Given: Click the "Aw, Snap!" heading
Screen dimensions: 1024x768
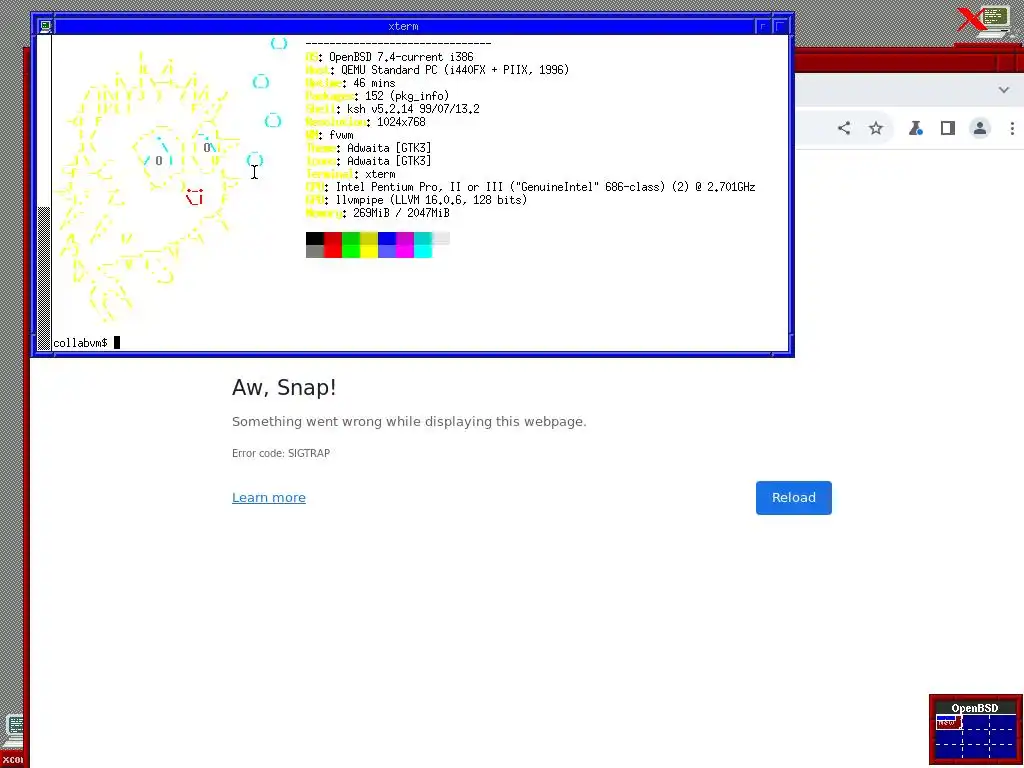Looking at the screenshot, I should (284, 387).
